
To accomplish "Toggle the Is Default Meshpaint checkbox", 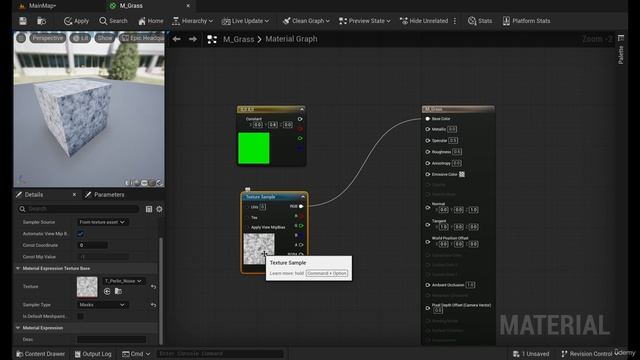I will point(80,316).
